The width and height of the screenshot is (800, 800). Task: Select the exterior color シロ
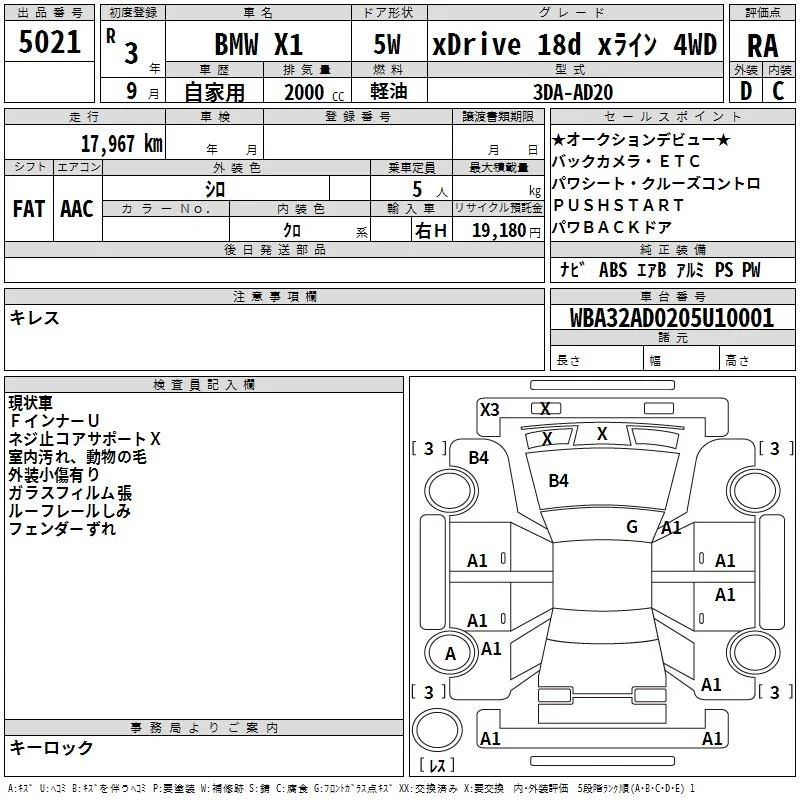tap(215, 190)
